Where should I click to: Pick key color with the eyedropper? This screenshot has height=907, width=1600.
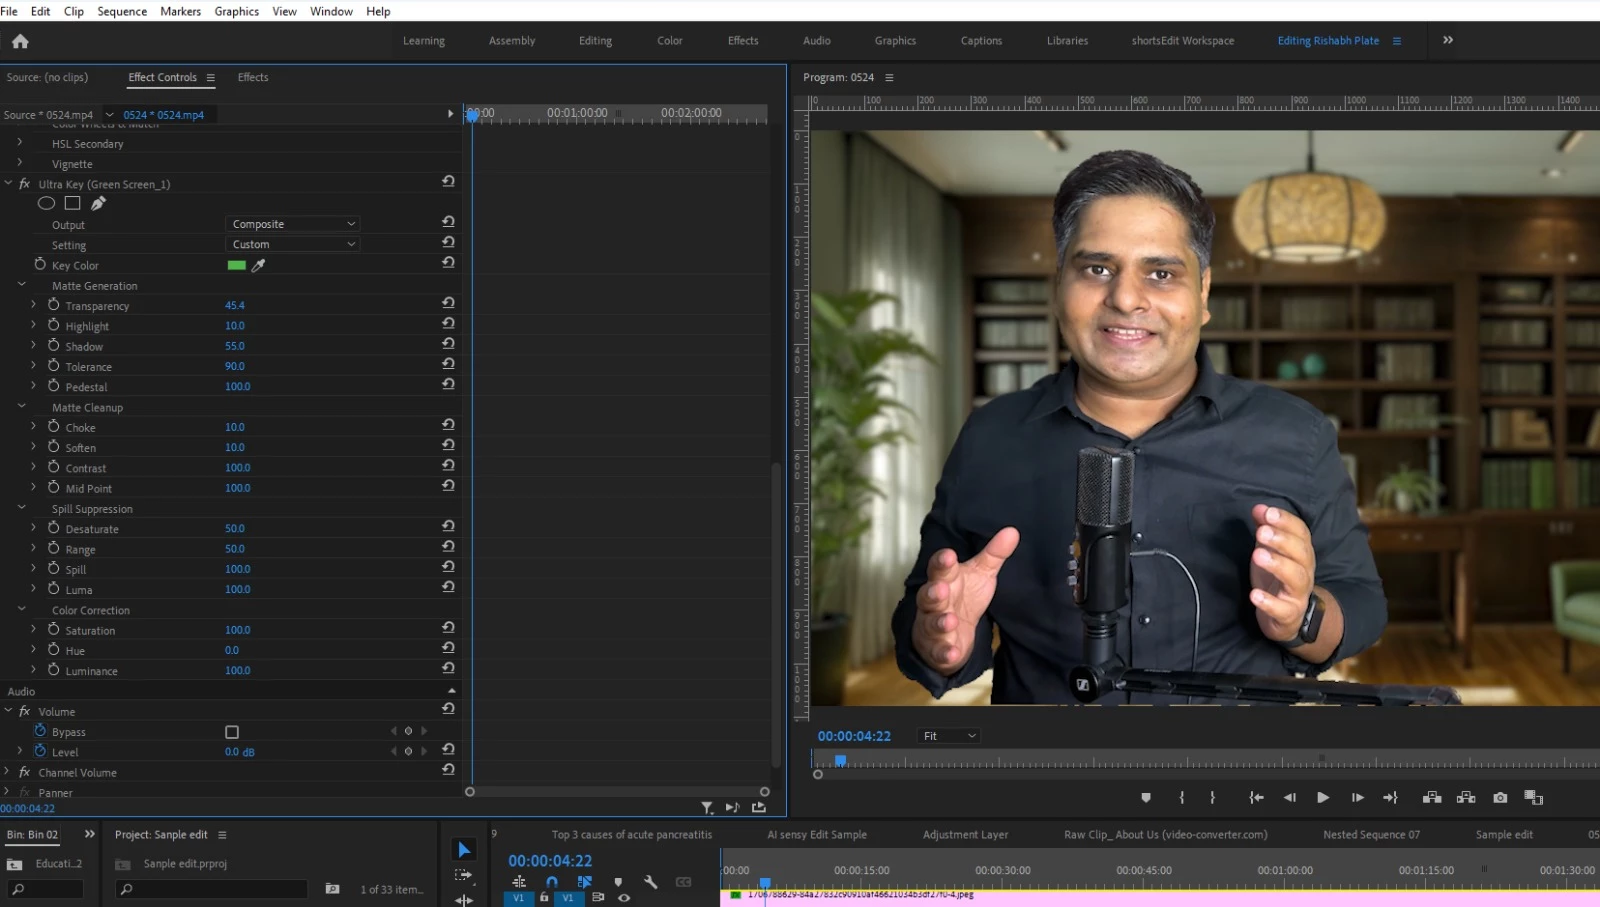point(259,265)
